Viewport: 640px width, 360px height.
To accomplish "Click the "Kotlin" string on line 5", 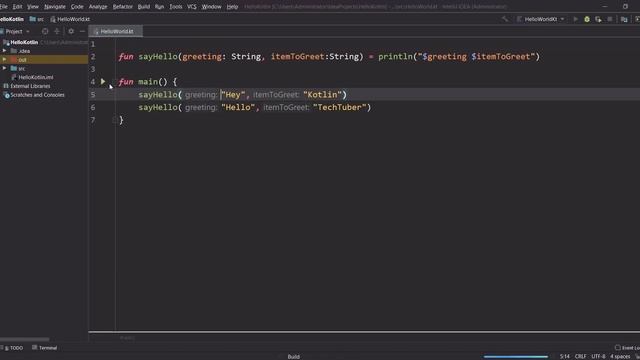I will (322, 95).
